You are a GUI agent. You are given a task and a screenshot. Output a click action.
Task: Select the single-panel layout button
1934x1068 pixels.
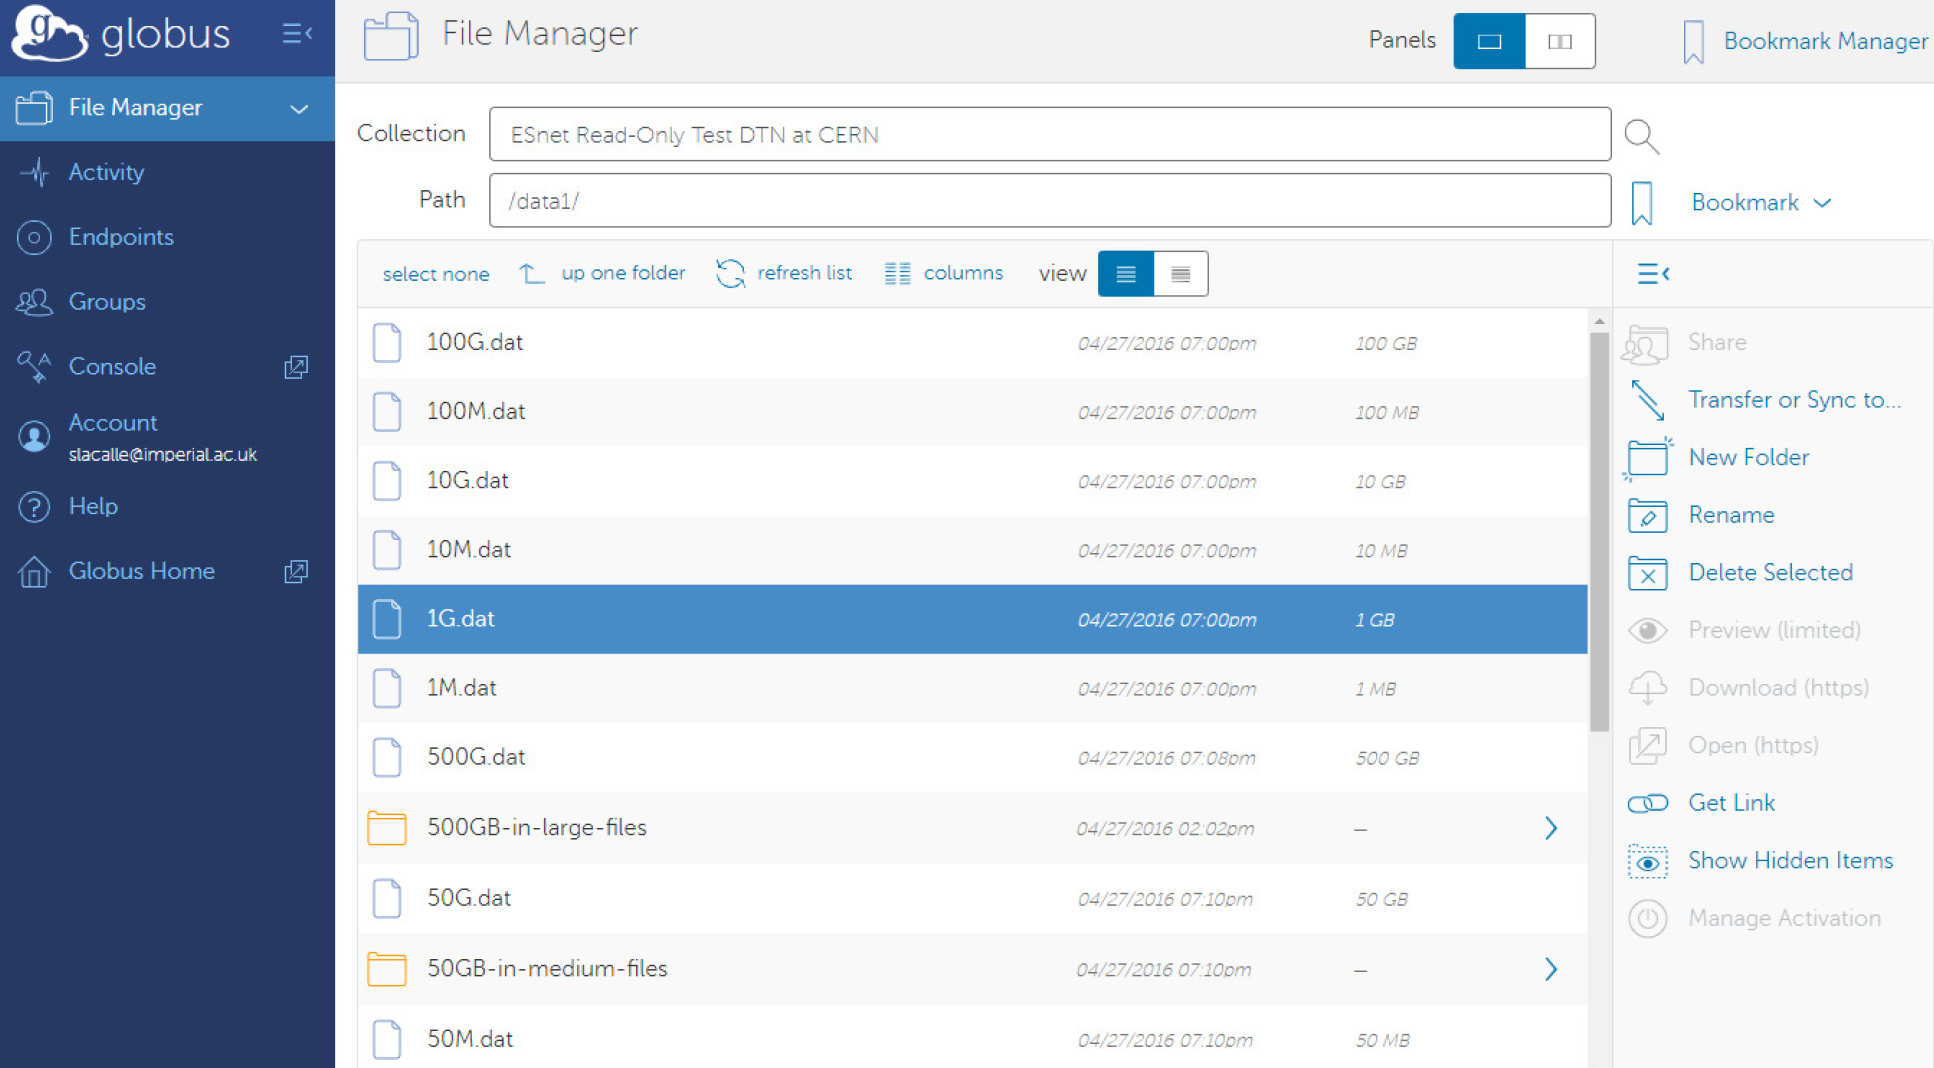(x=1489, y=41)
